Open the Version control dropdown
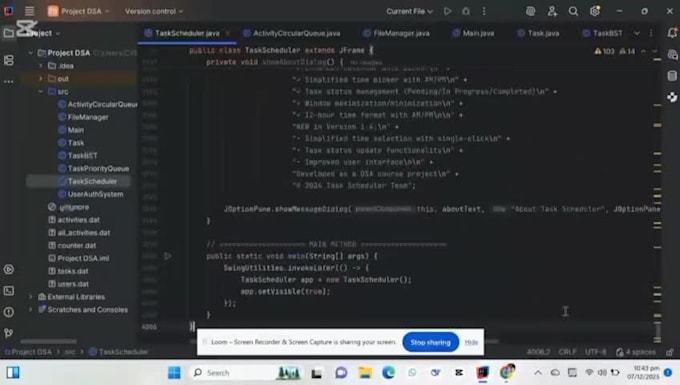The width and height of the screenshot is (680, 385). (154, 11)
